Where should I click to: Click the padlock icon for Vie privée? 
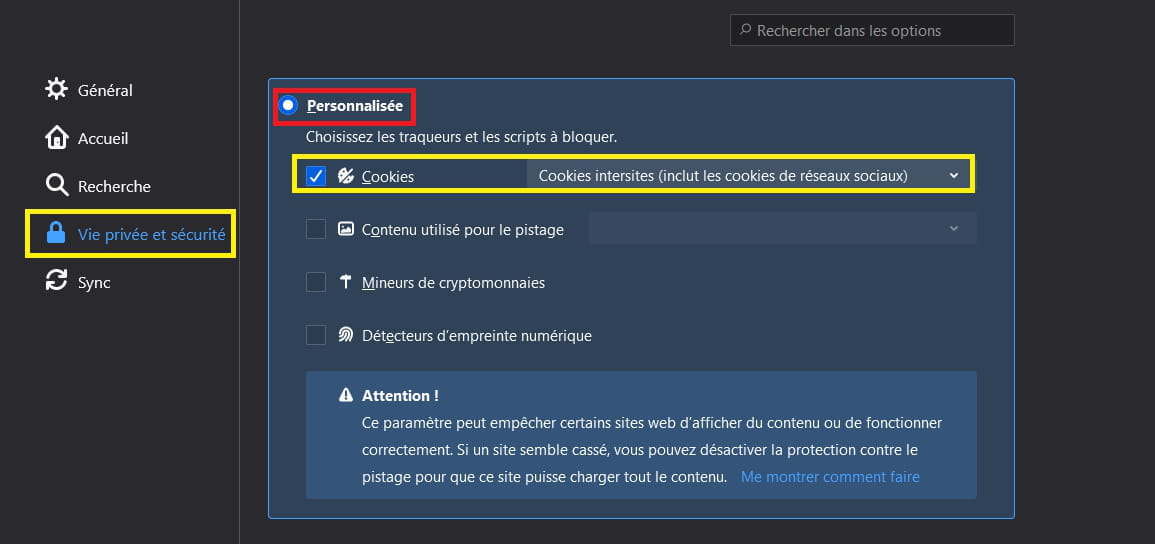click(56, 234)
